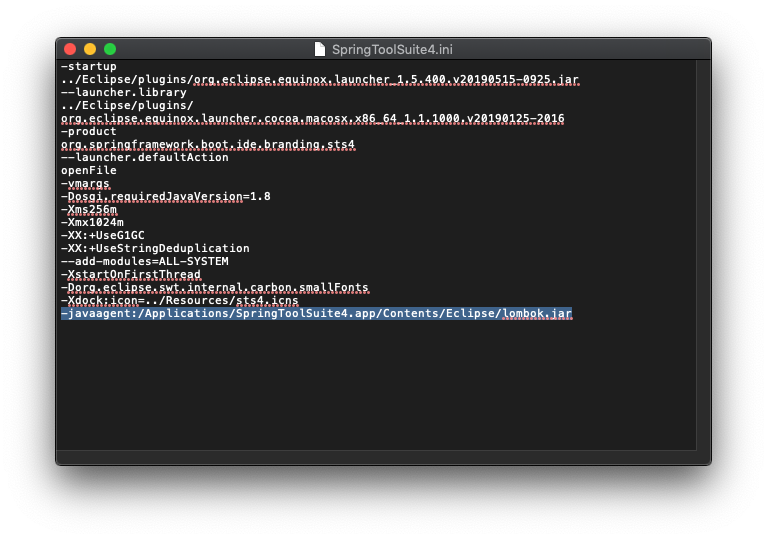Click the org.eclipse.equinox.launcher_1.5.400 jar path line

tap(320, 79)
